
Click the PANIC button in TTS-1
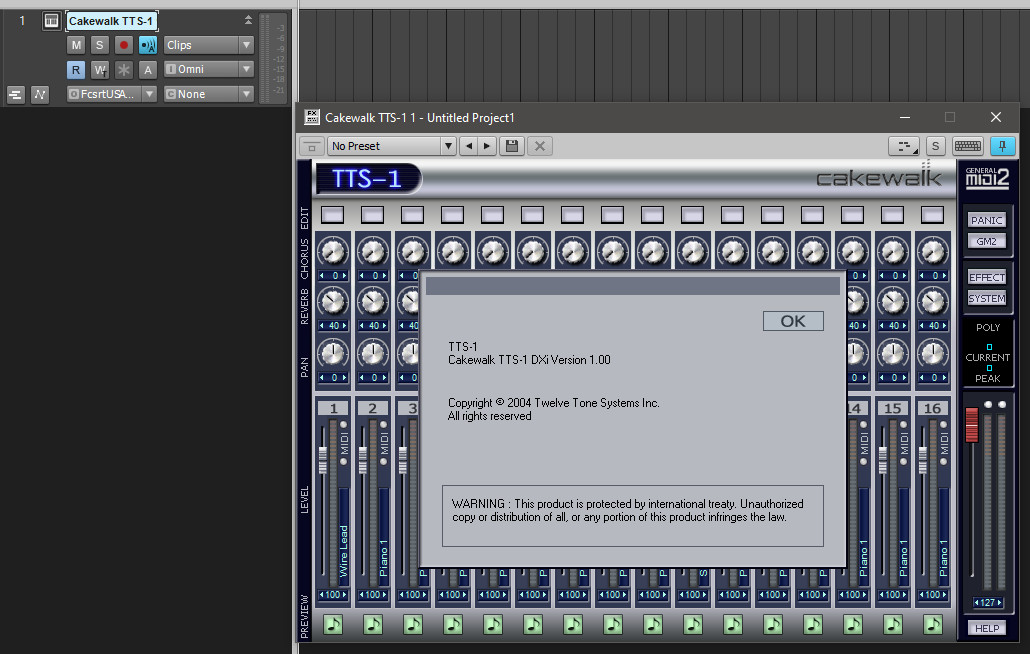(987, 220)
